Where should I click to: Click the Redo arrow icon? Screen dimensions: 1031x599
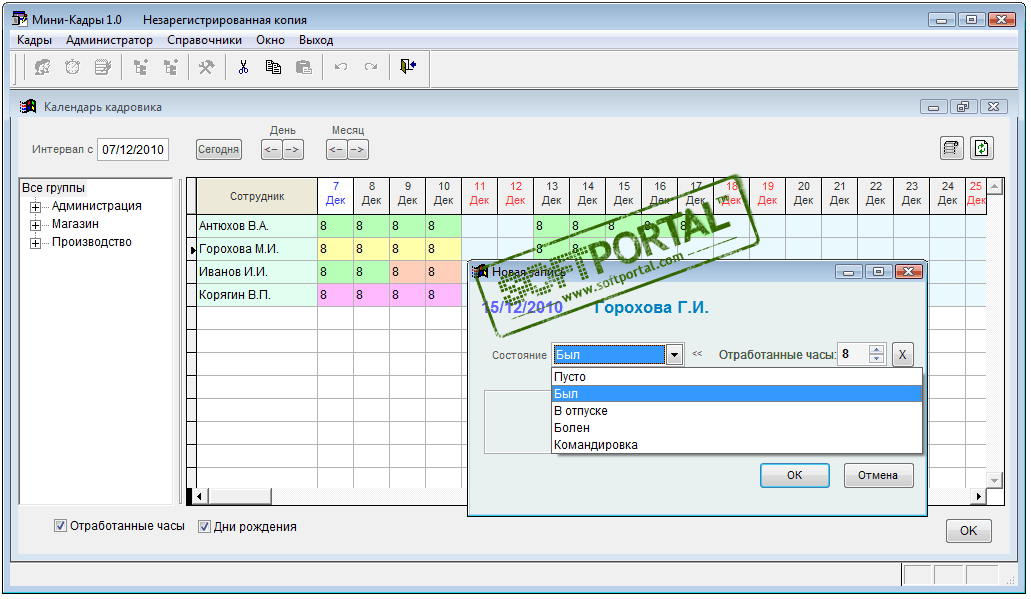[371, 67]
